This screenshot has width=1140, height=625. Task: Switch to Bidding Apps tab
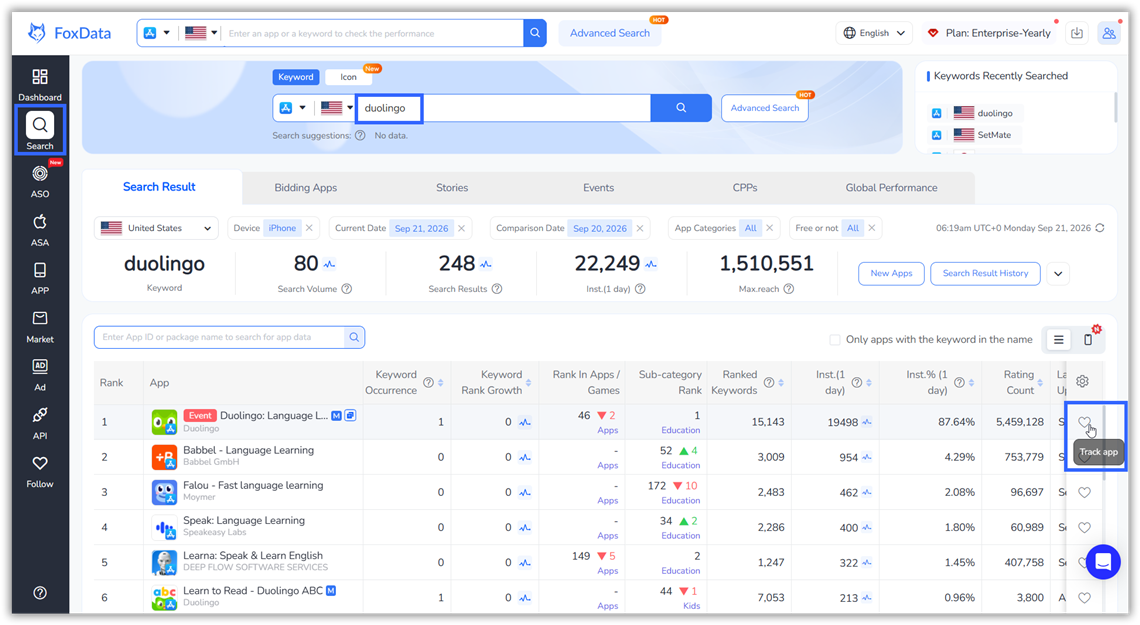click(x=305, y=188)
